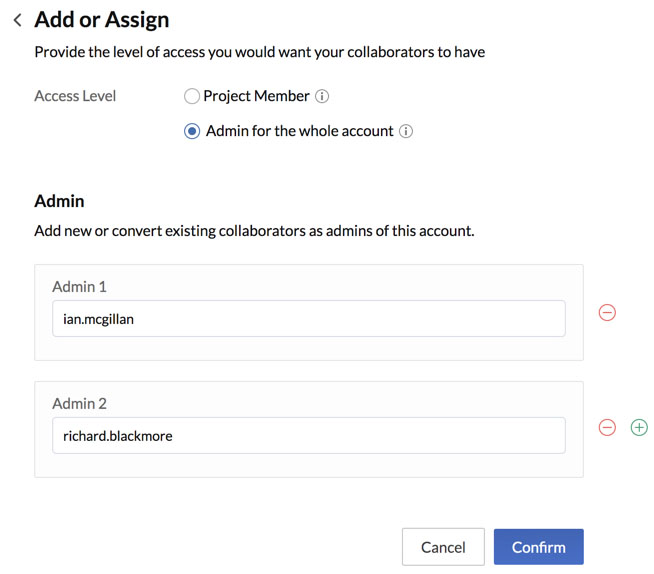
Task: Select the Project Member radio button
Action: 192,96
